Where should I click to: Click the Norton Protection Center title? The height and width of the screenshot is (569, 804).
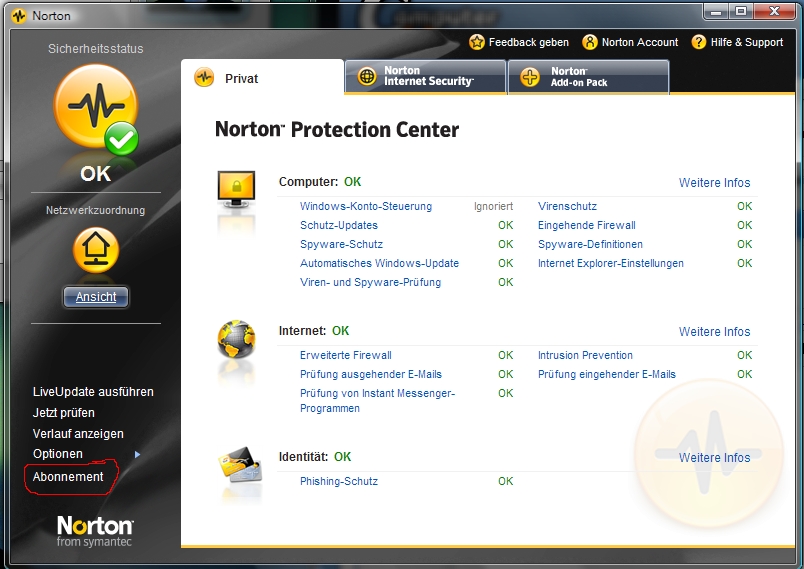click(337, 129)
